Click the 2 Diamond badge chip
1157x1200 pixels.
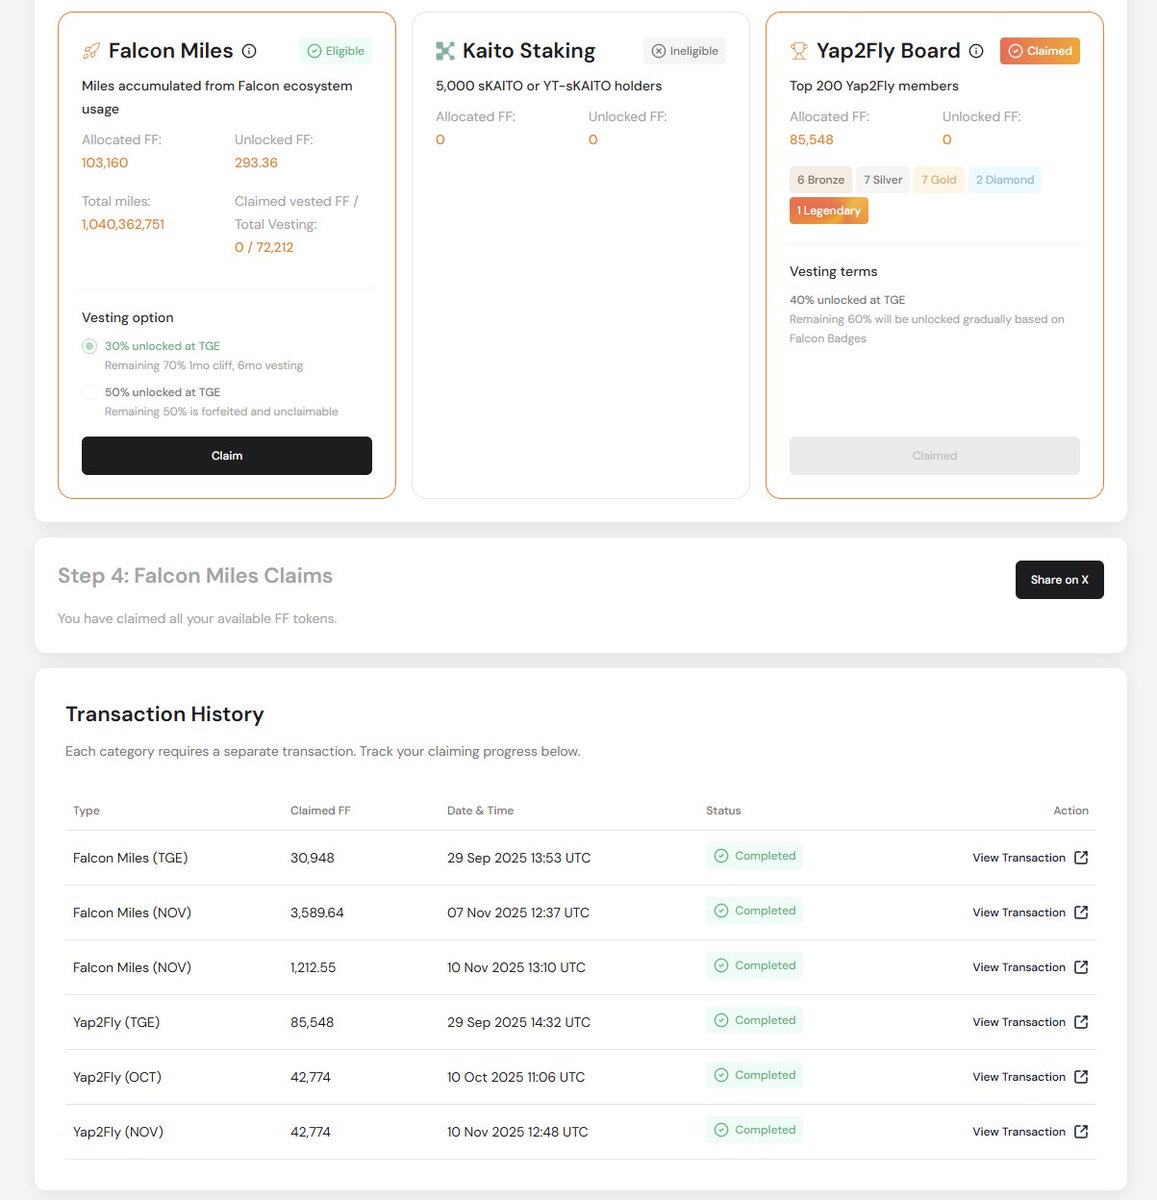[1005, 180]
